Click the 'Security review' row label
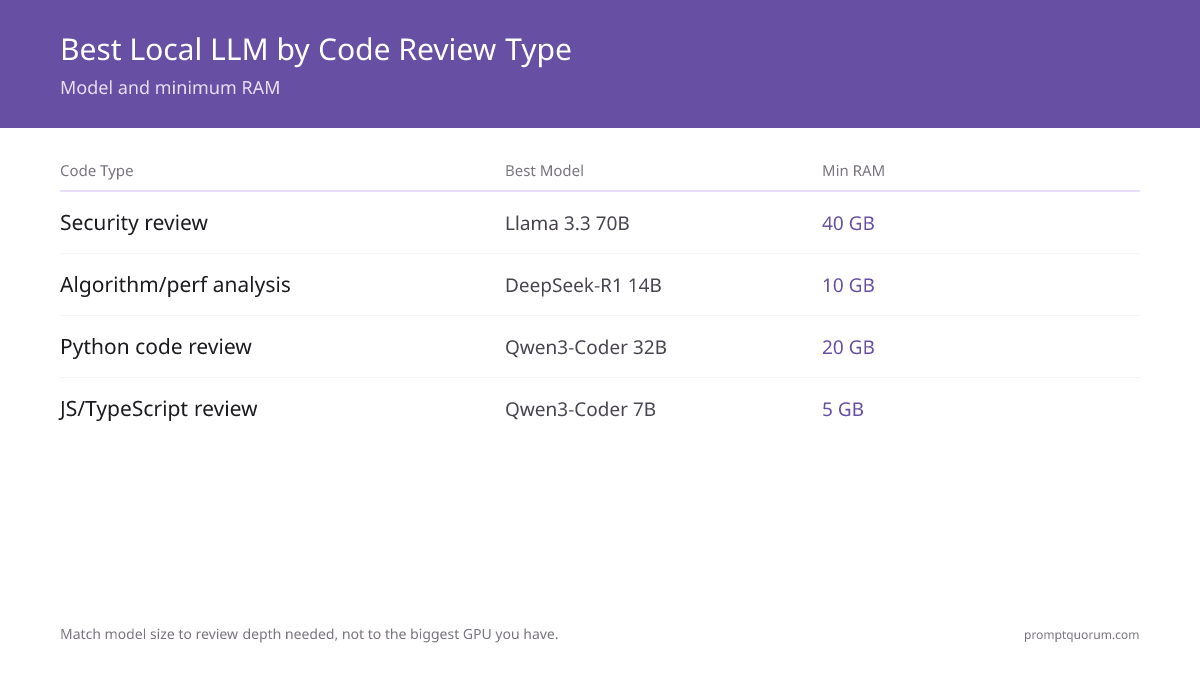Viewport: 1200px width, 675px height. (134, 223)
